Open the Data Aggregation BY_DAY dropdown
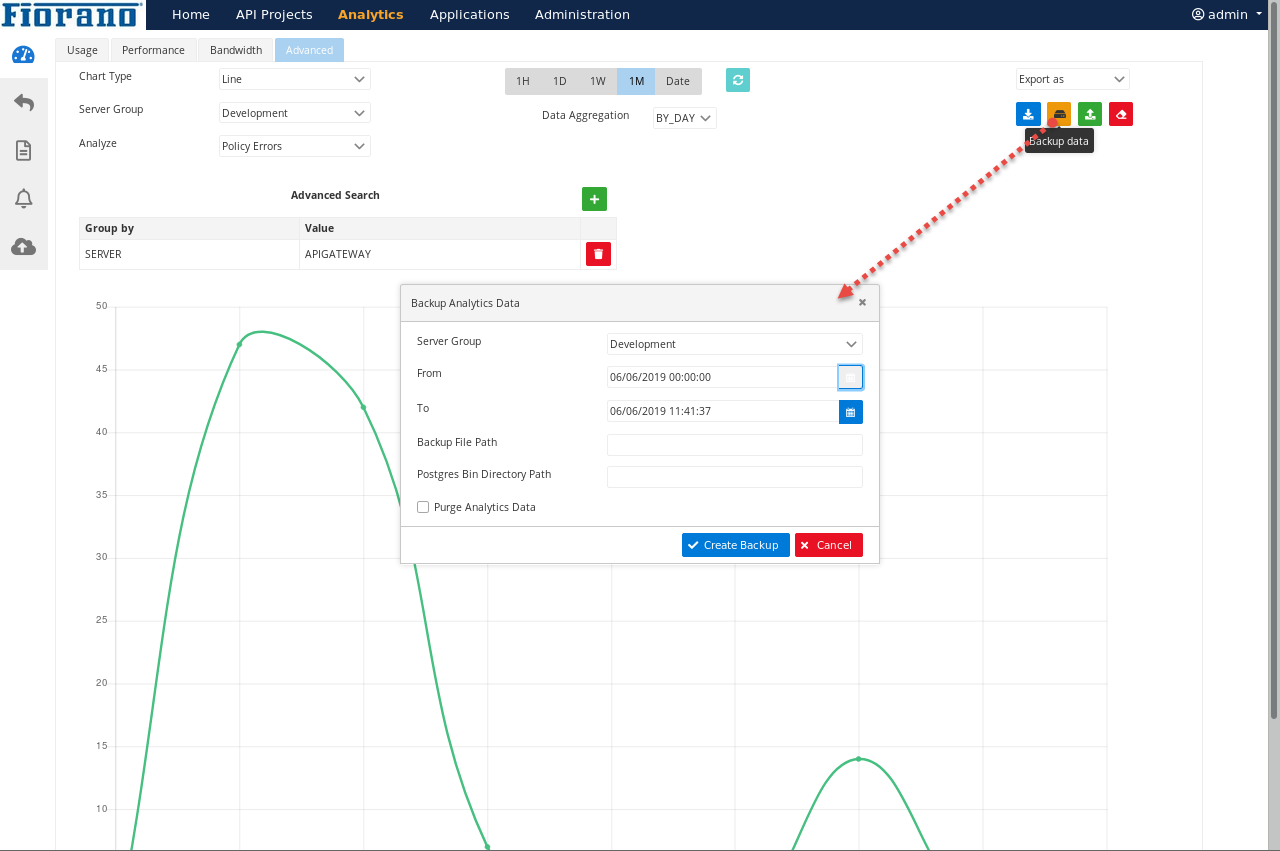The height and width of the screenshot is (851, 1280). [685, 118]
